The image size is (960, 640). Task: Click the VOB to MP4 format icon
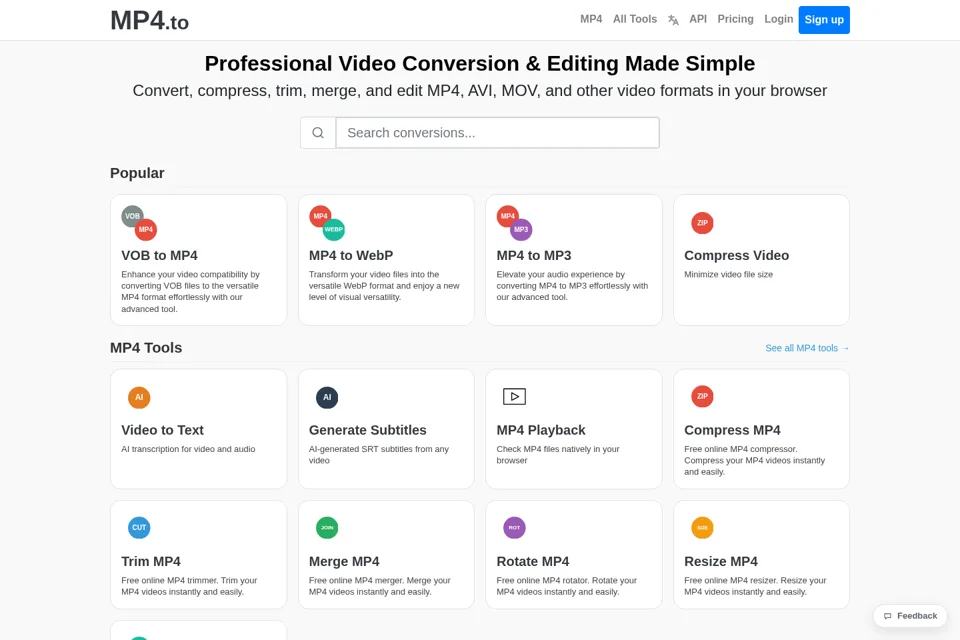(x=139, y=223)
